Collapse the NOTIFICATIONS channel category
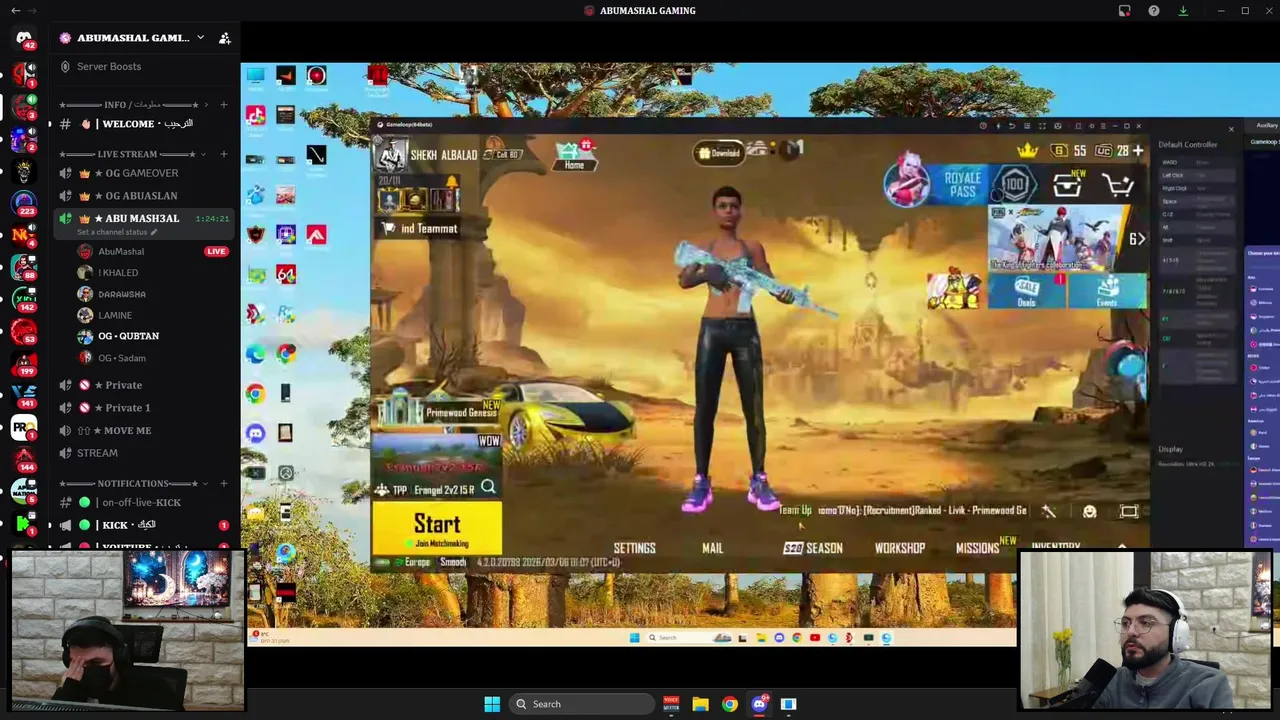Image resolution: width=1280 pixels, height=720 pixels. [132, 483]
